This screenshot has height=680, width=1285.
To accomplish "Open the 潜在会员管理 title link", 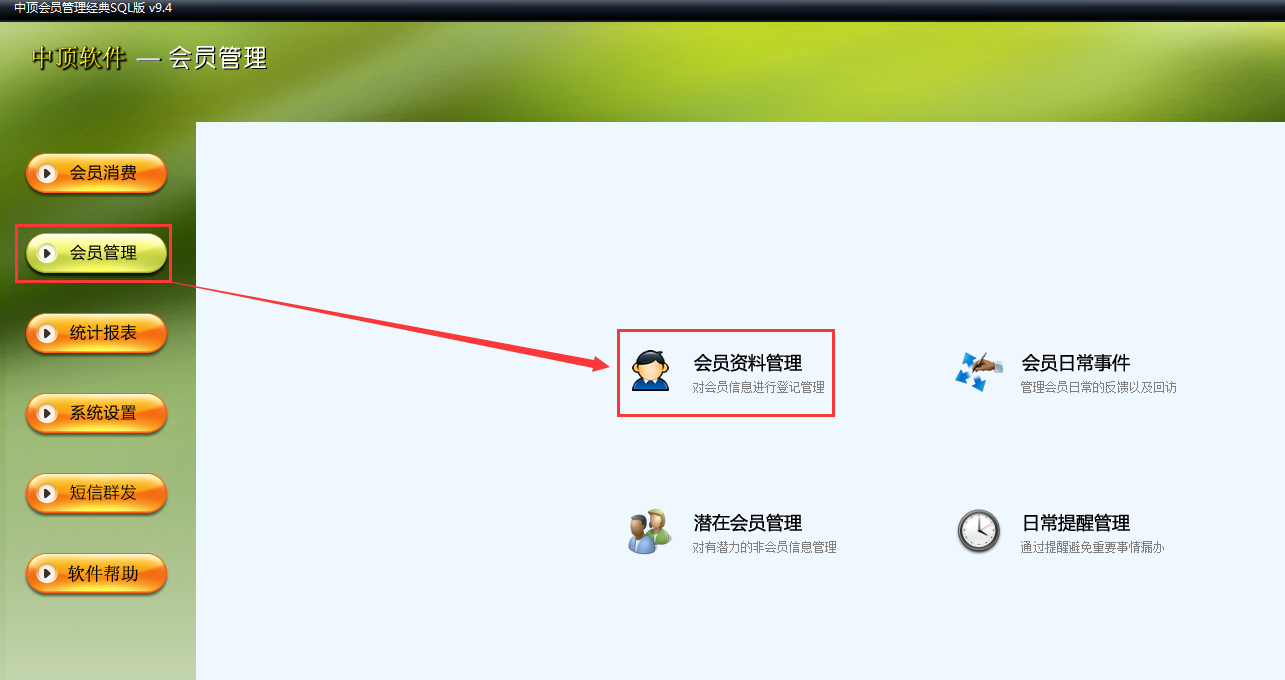I will click(747, 523).
